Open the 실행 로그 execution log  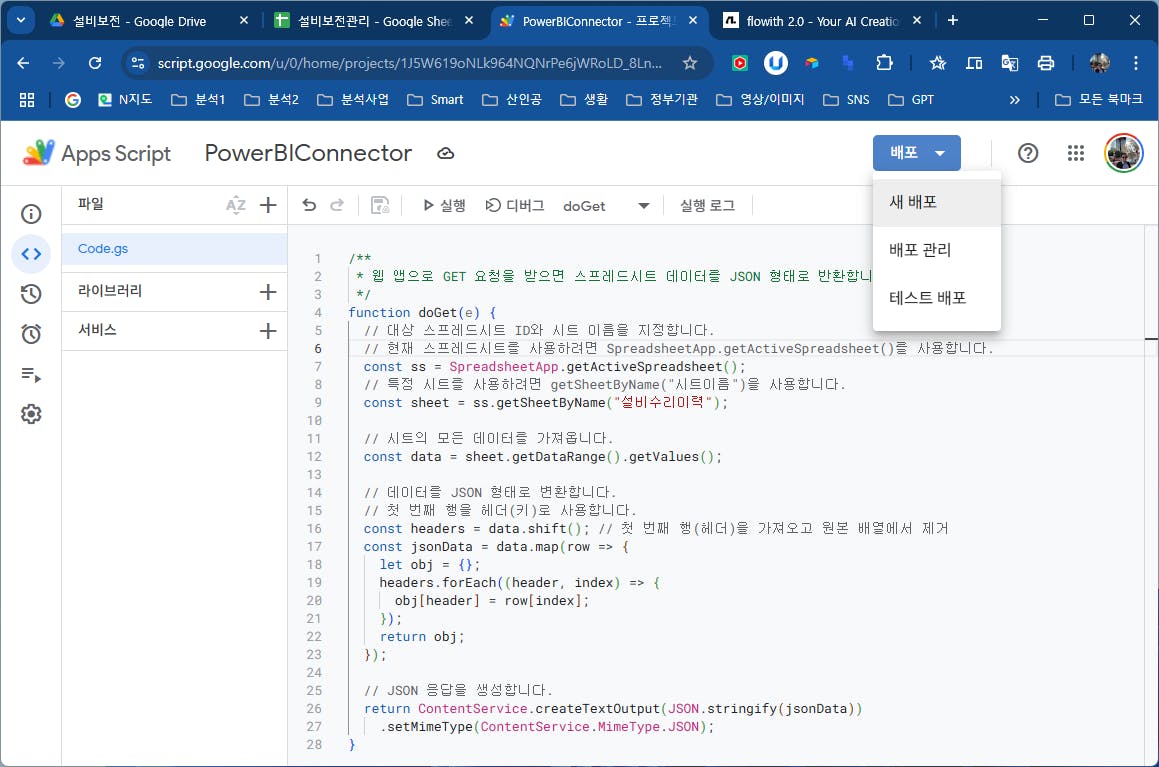[707, 206]
